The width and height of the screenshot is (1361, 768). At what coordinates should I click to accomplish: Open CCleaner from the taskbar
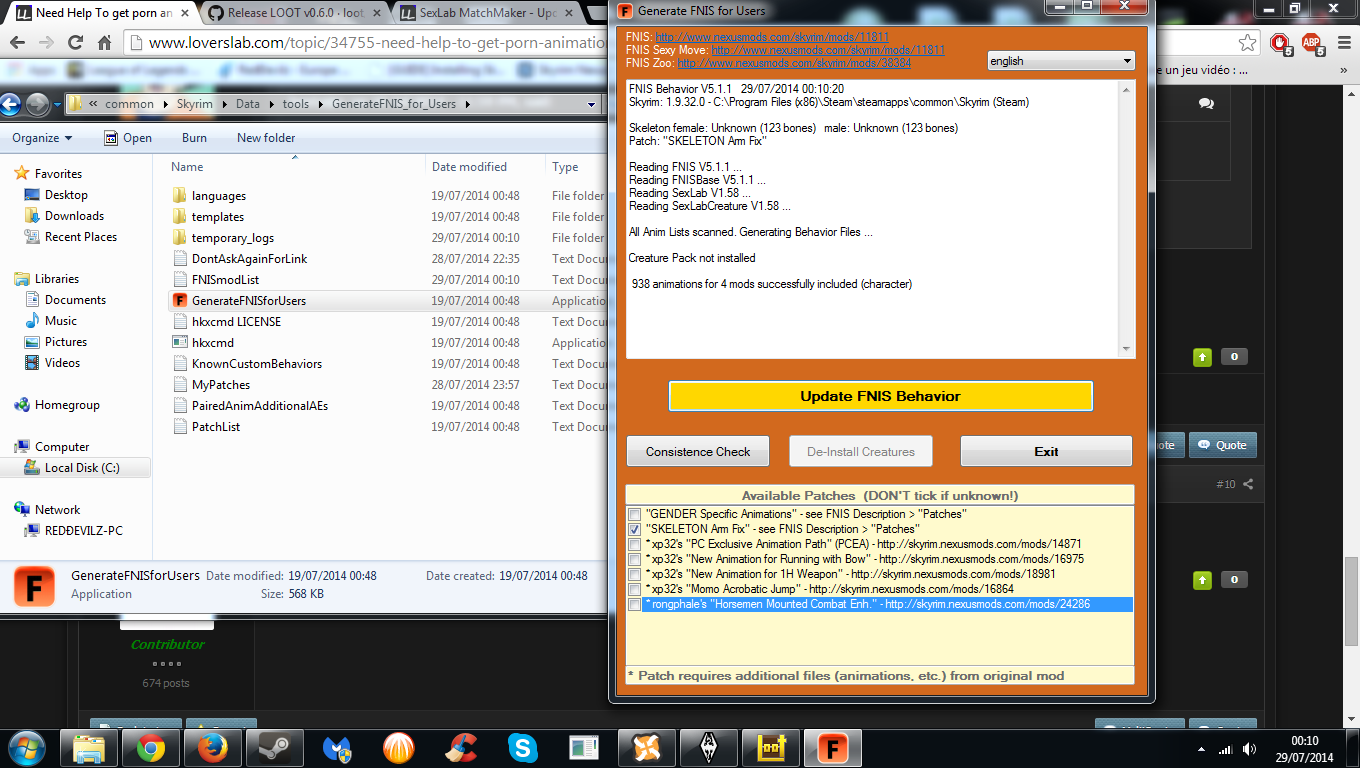tap(461, 747)
